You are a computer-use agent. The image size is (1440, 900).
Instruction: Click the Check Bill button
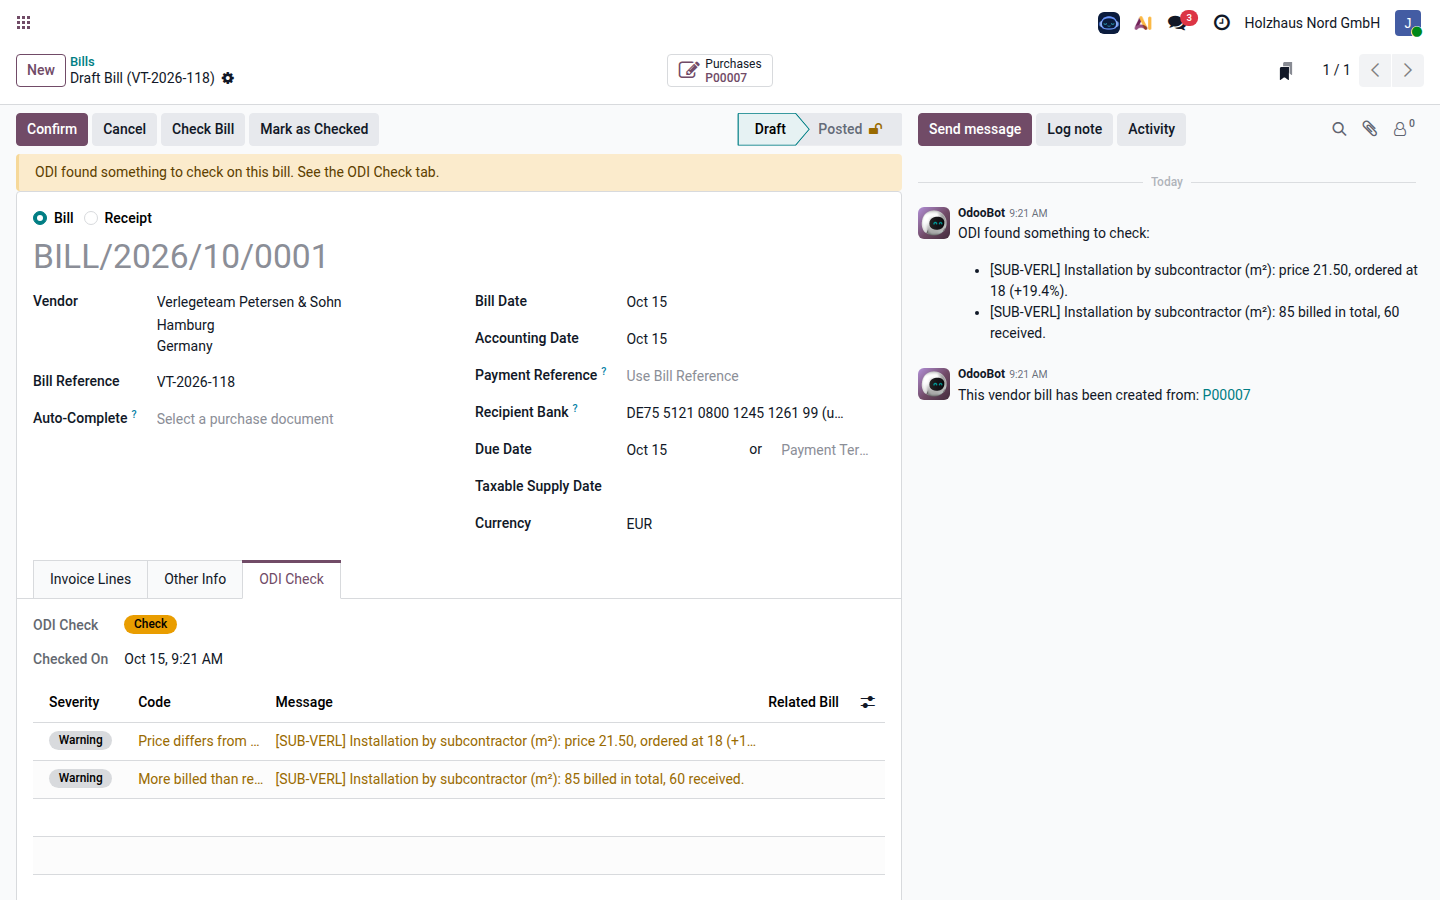[x=203, y=129]
